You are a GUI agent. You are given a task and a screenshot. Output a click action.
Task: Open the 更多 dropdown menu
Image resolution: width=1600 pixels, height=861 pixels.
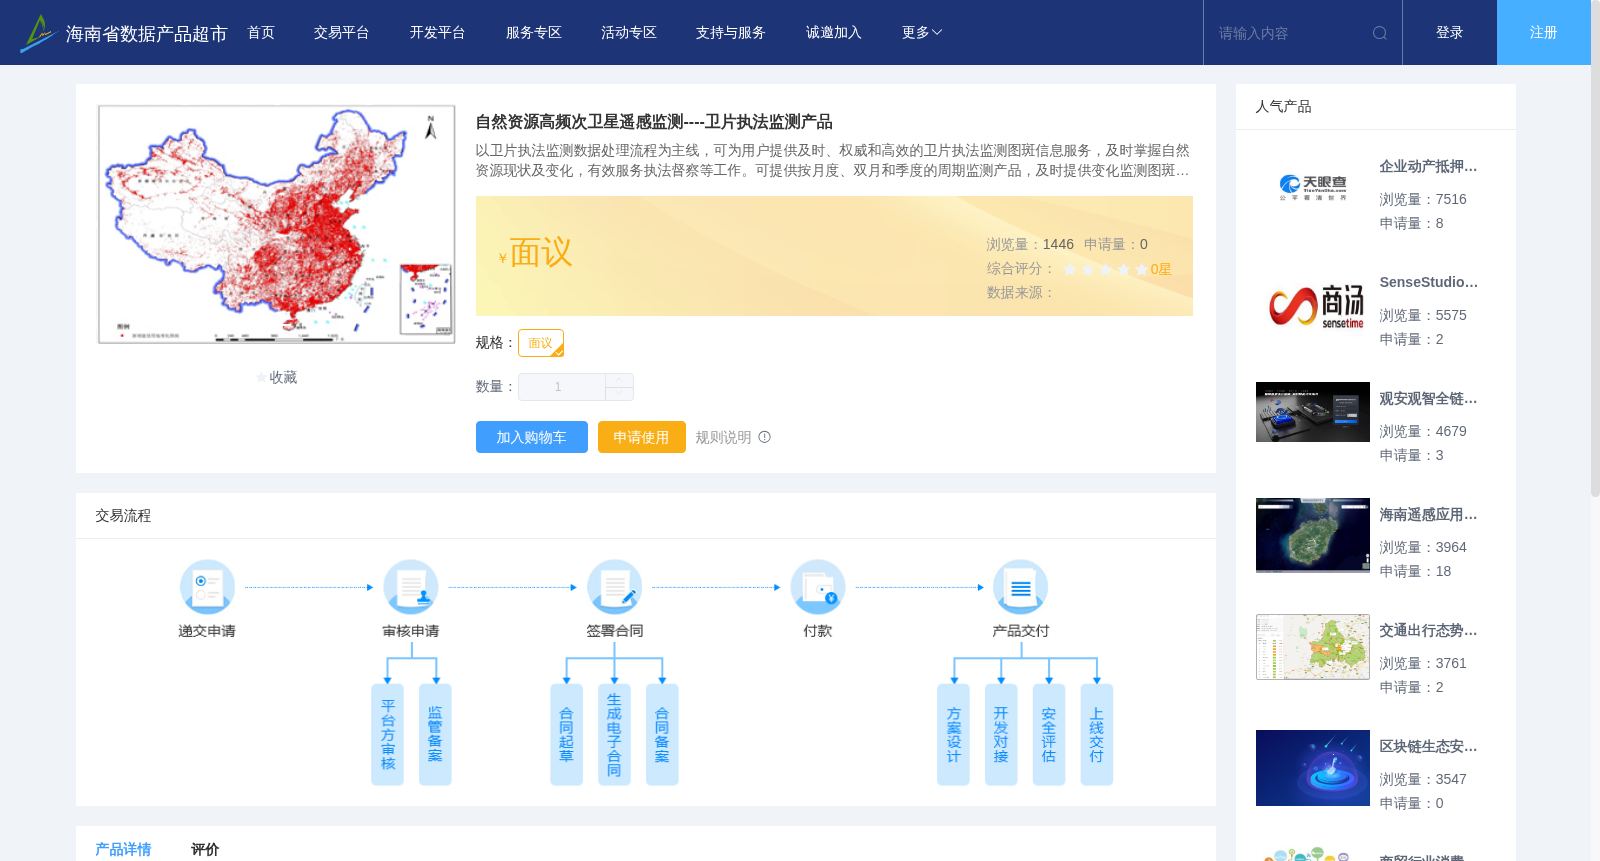(x=921, y=33)
